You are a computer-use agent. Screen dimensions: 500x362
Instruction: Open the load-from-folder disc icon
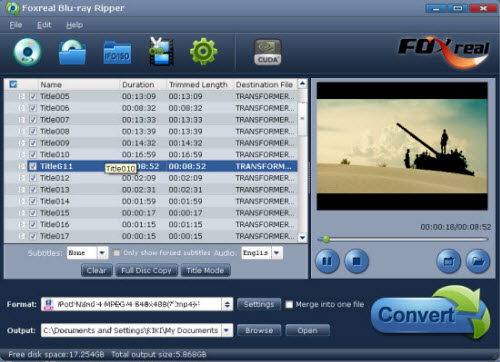pyautogui.click(x=72, y=52)
